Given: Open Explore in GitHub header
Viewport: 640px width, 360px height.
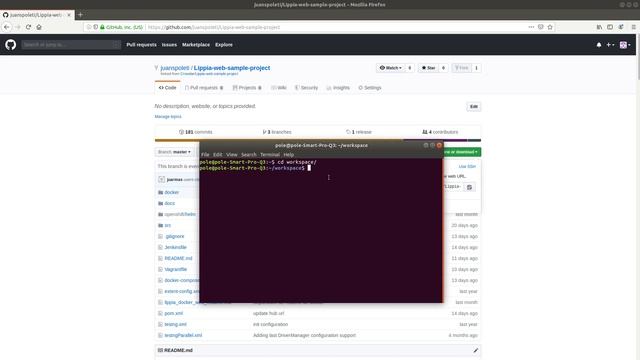Looking at the screenshot, I should [224, 45].
